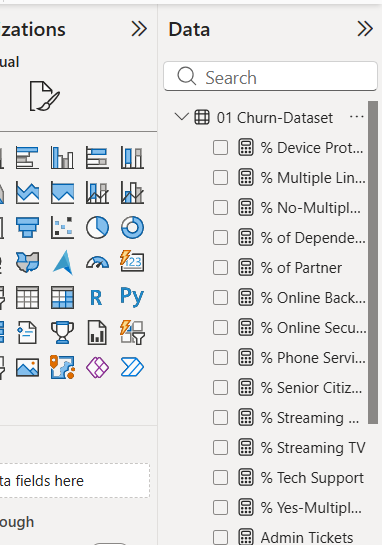Click the 01 Churn-Dataset table name
The image size is (382, 545).
coord(275,117)
